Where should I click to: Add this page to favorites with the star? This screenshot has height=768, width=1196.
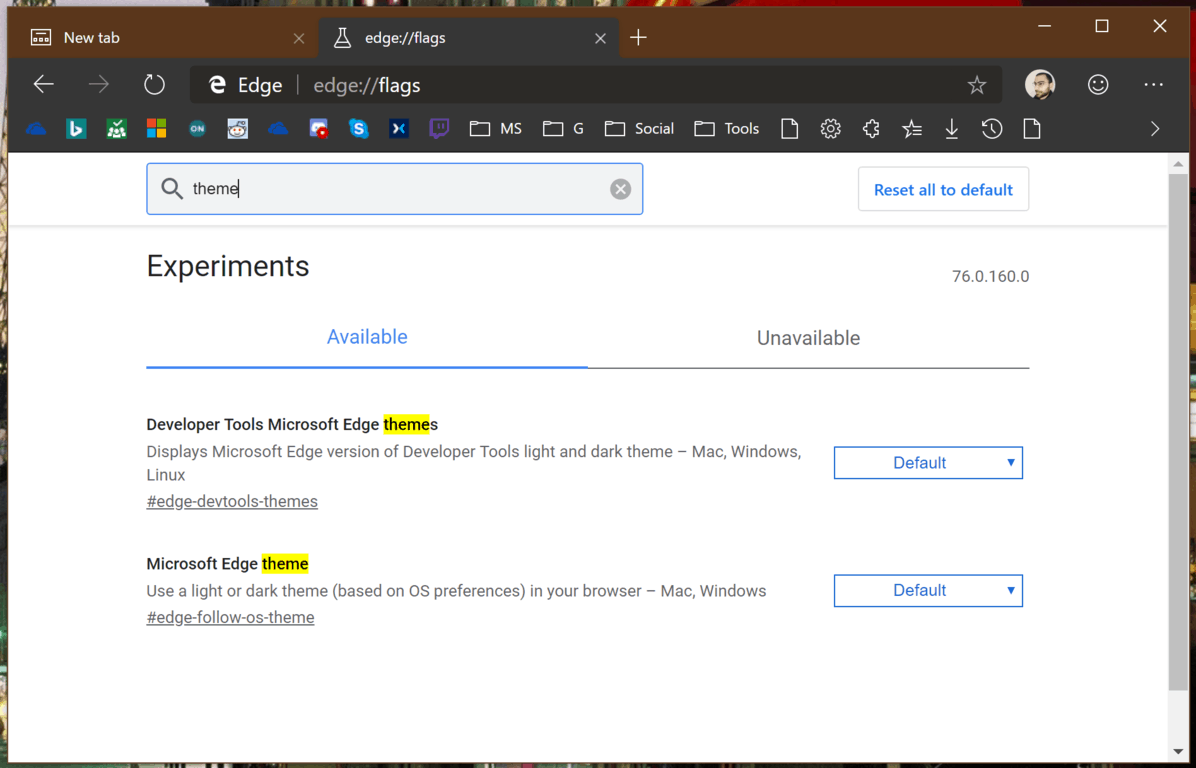(x=976, y=85)
